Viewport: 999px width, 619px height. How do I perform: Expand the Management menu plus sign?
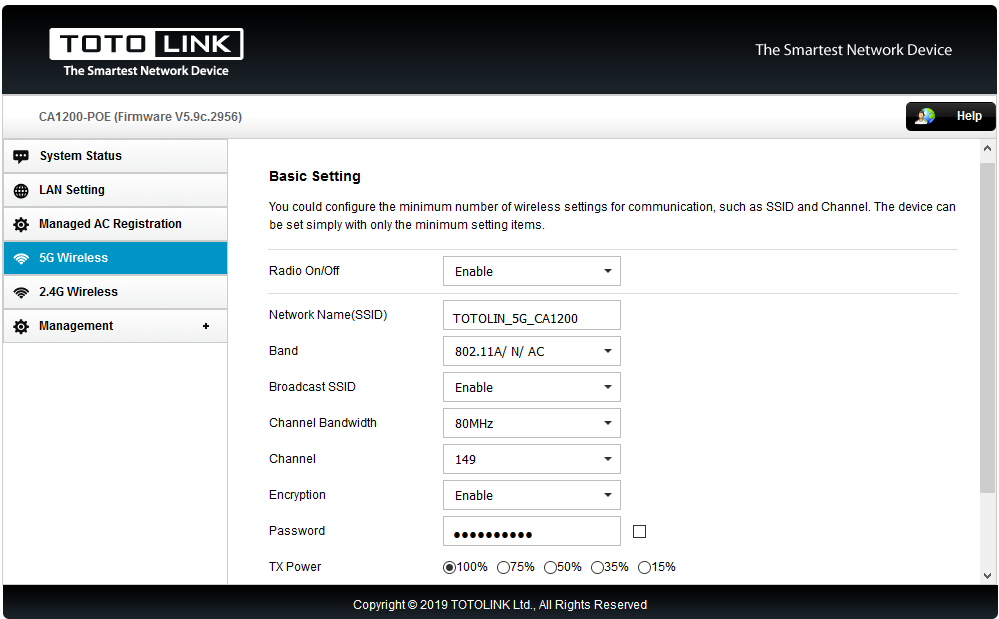tap(206, 326)
